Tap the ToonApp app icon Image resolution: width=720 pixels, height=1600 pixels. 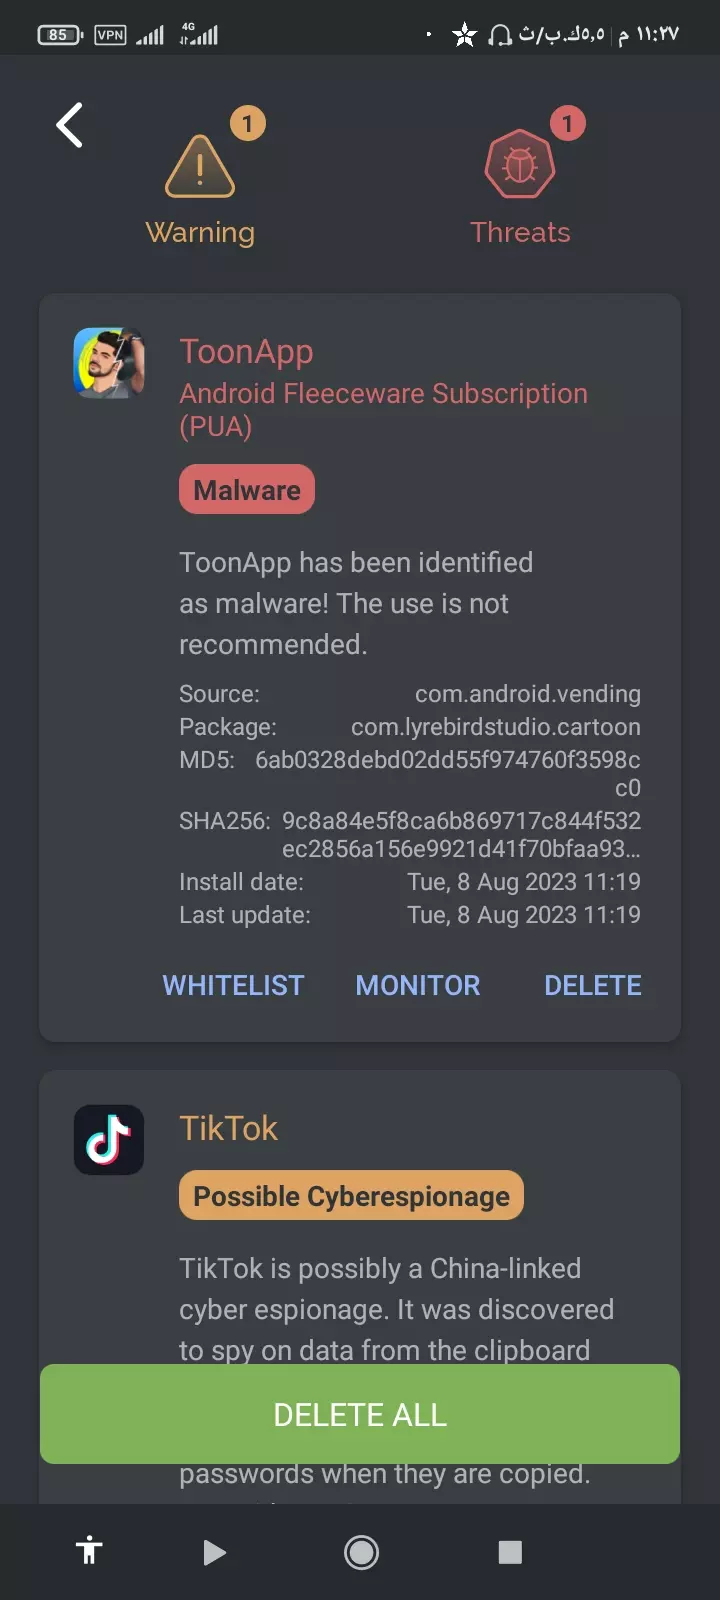click(109, 363)
